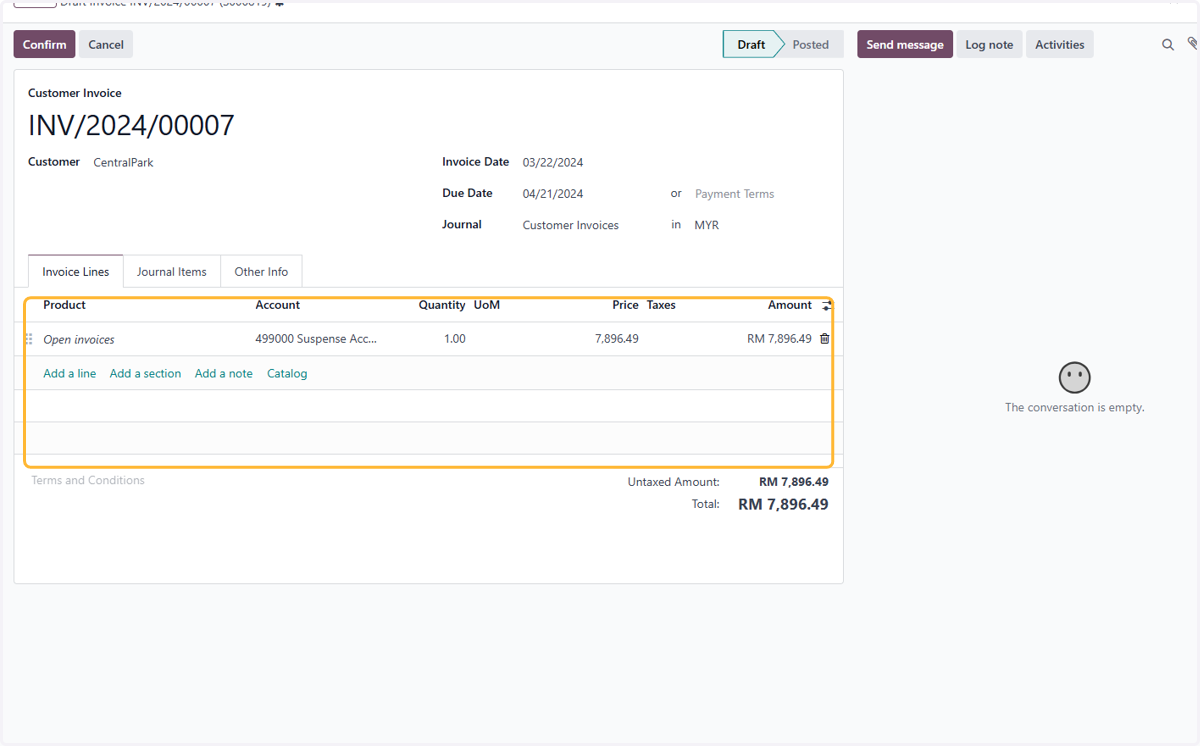Click the Terms and Conditions field
The width and height of the screenshot is (1200, 746).
point(88,481)
